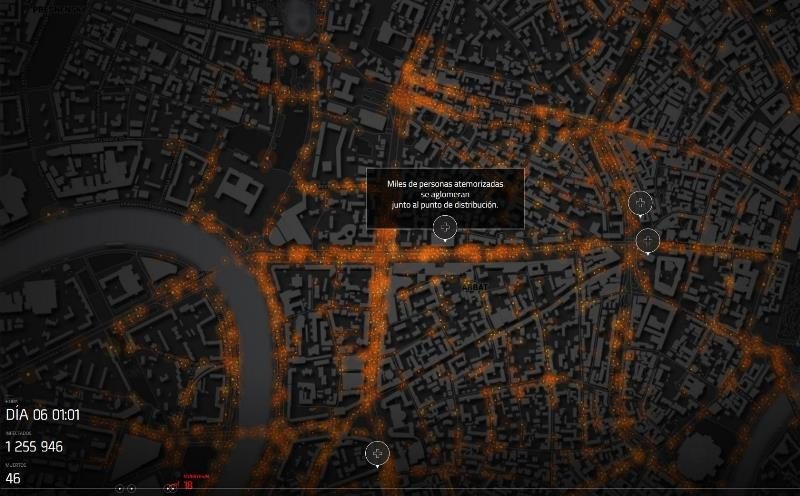
Task: Select the lower plus marker of the right-side pair
Action: [x=647, y=240]
